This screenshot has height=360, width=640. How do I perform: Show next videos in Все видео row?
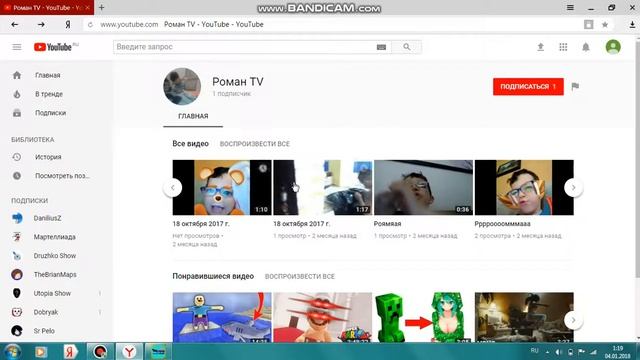(573, 187)
